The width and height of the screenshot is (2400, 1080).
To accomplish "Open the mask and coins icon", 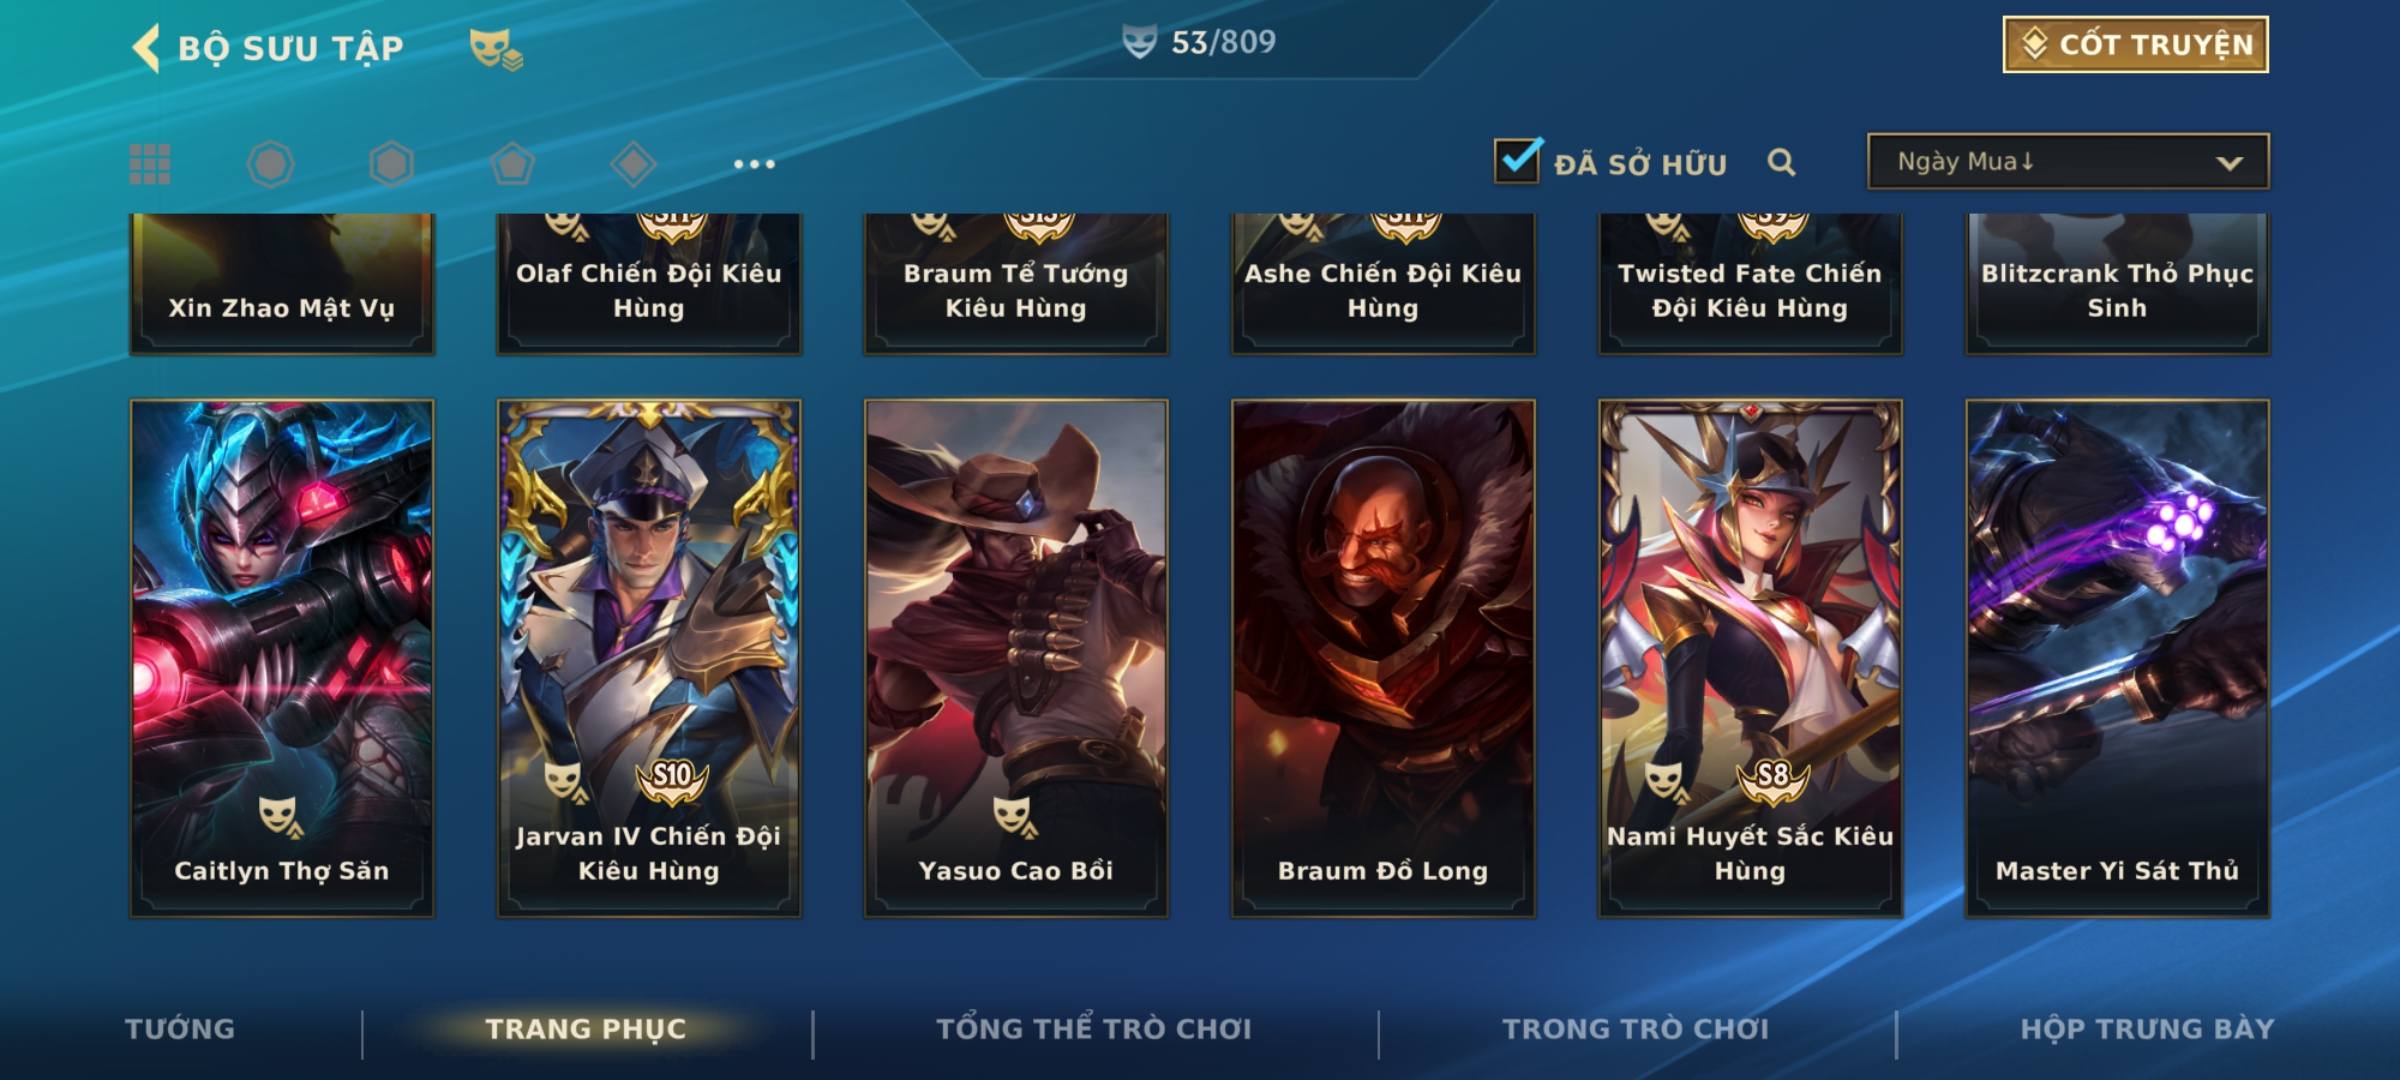I will [496, 49].
